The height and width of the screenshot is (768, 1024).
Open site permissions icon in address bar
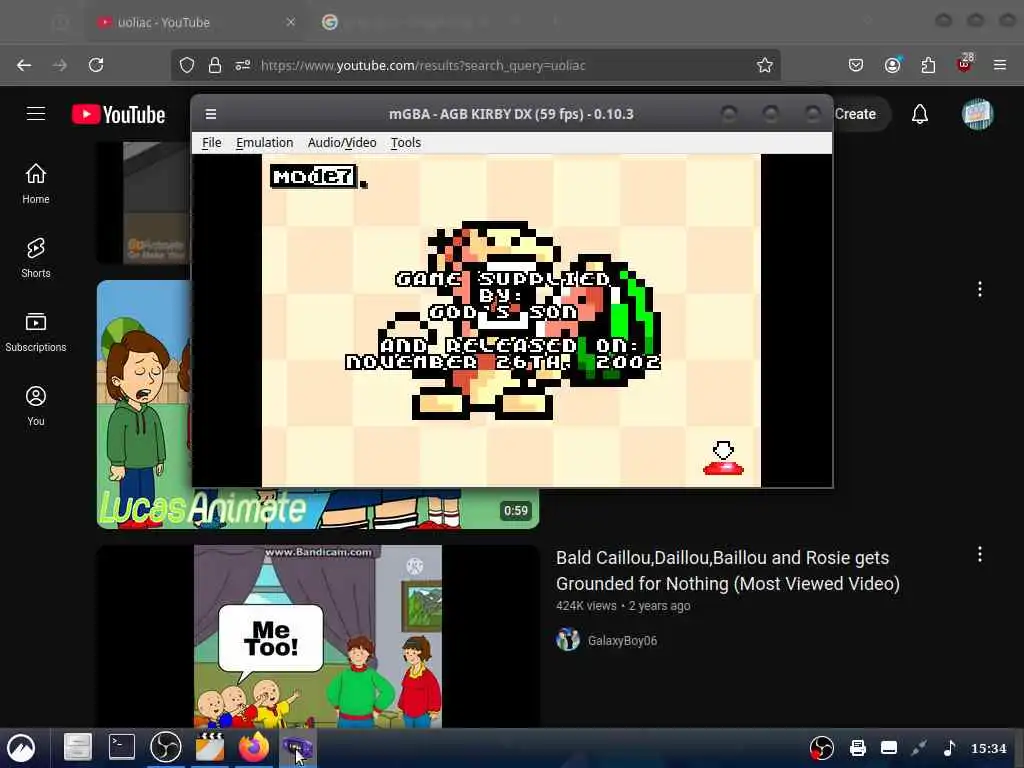(242, 65)
